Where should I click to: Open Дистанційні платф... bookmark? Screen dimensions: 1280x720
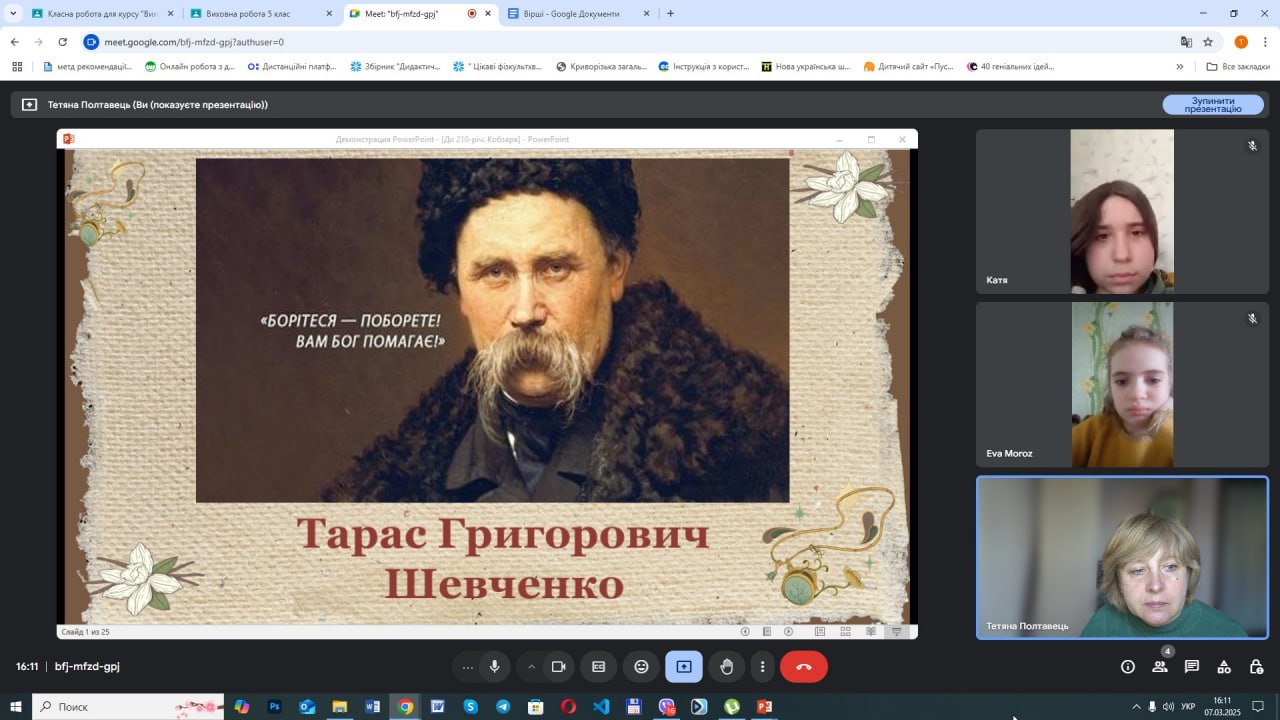pyautogui.click(x=292, y=67)
